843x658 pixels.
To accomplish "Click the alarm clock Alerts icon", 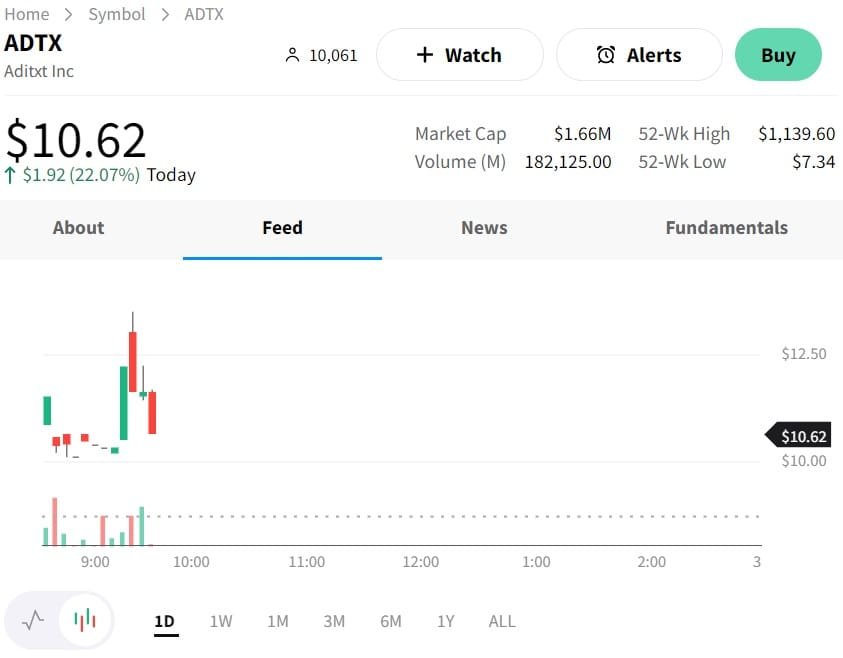I will 606,55.
